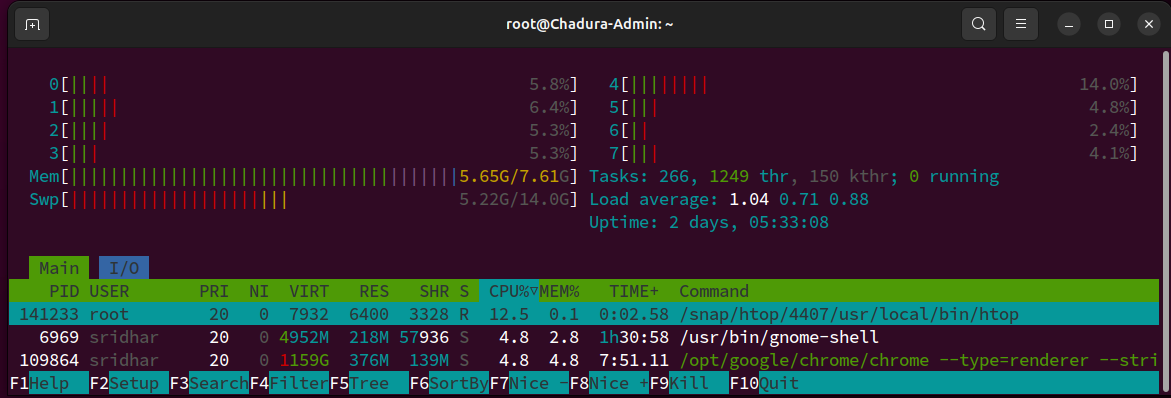
Task: Sort by MEM% column header
Action: [559, 291]
